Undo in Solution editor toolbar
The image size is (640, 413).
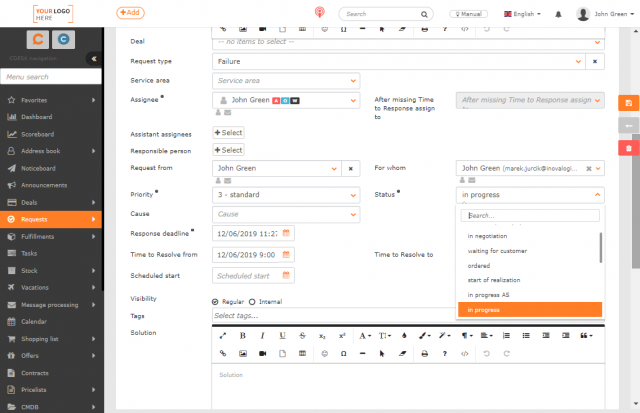486,353
